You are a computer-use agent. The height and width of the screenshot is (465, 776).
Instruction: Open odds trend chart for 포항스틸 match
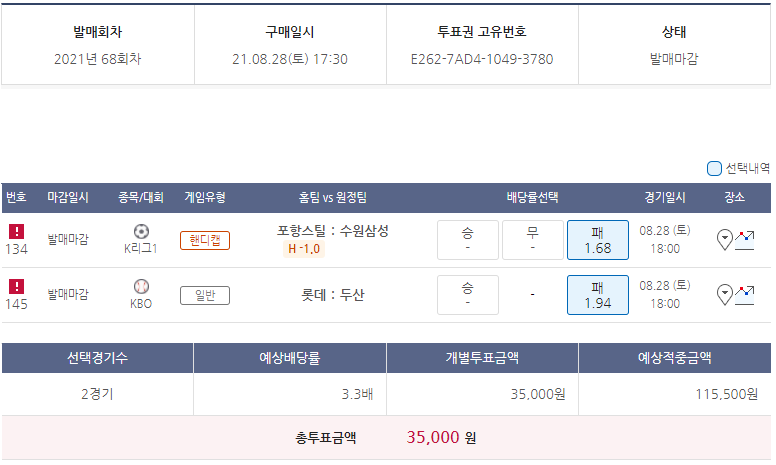pos(745,239)
